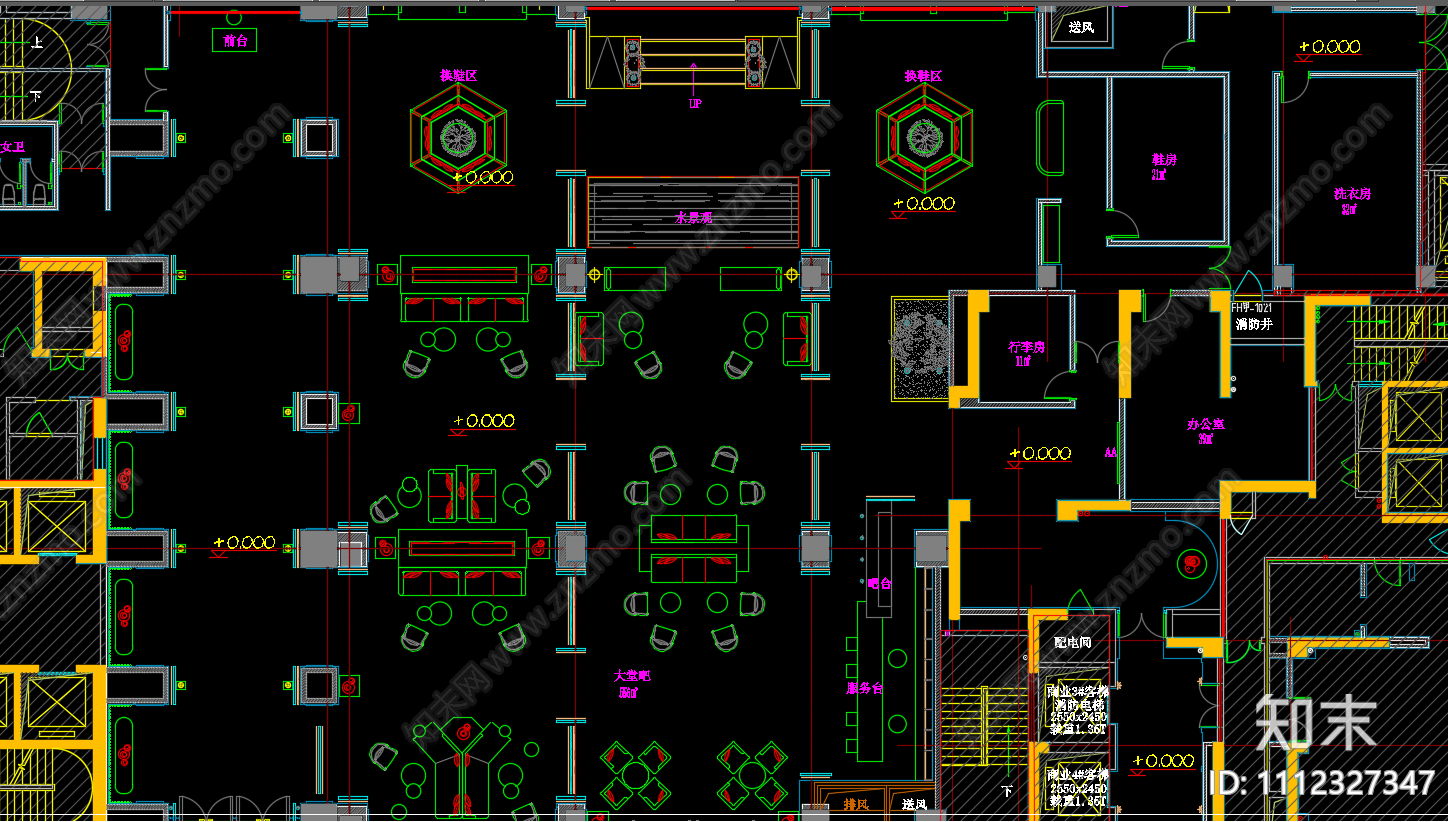1448x822 pixels.
Task: Select the 水景观 label text
Action: click(x=693, y=217)
